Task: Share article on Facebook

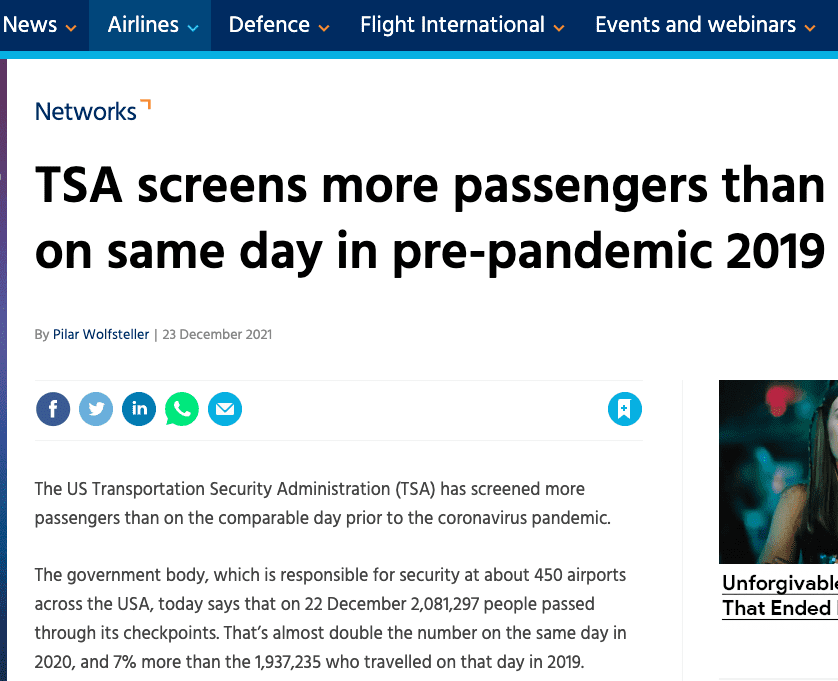Action: click(53, 409)
